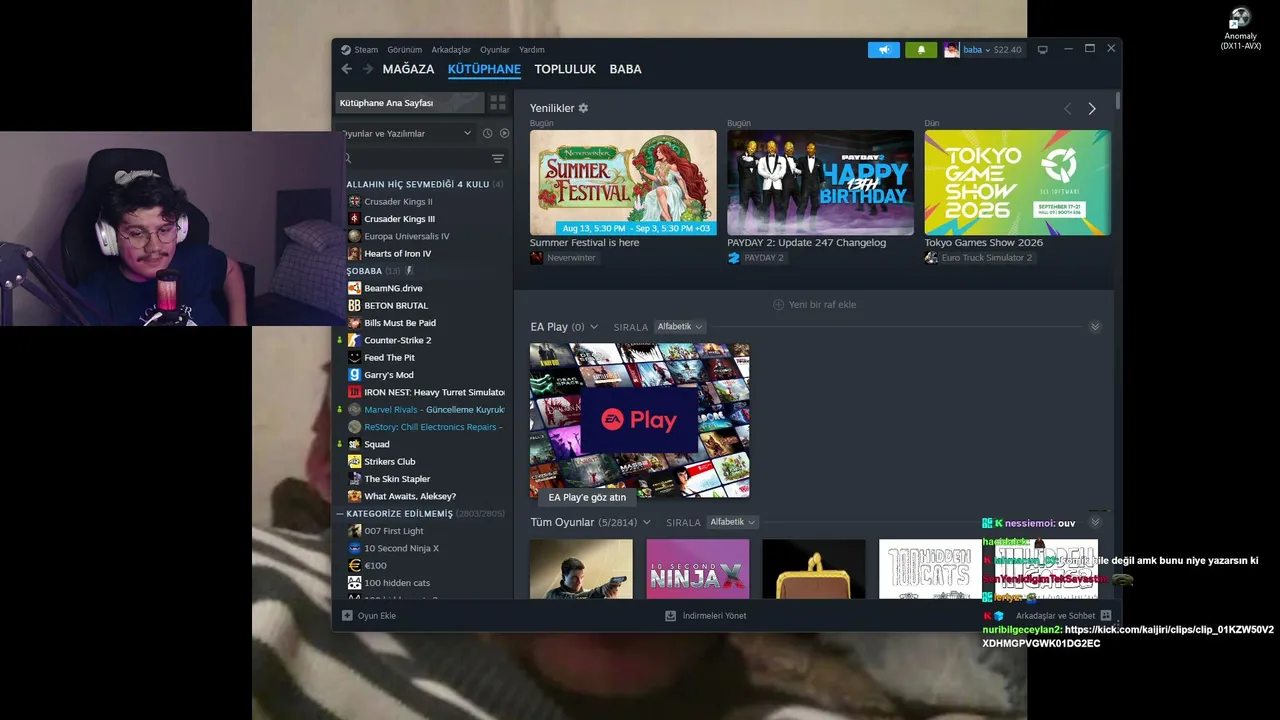The width and height of the screenshot is (1280, 720).
Task: Click Kütüphane Ana Sayfası button
Action: (409, 103)
